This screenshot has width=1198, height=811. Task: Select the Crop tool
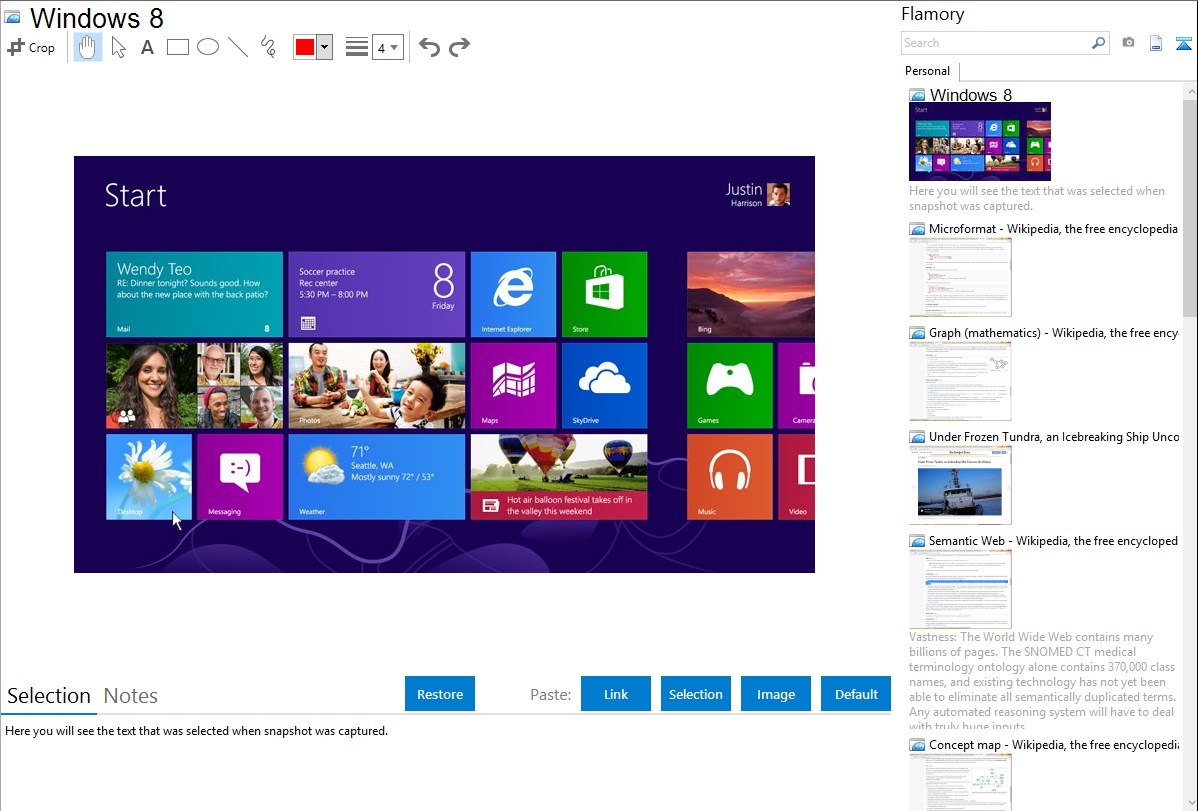(31, 47)
